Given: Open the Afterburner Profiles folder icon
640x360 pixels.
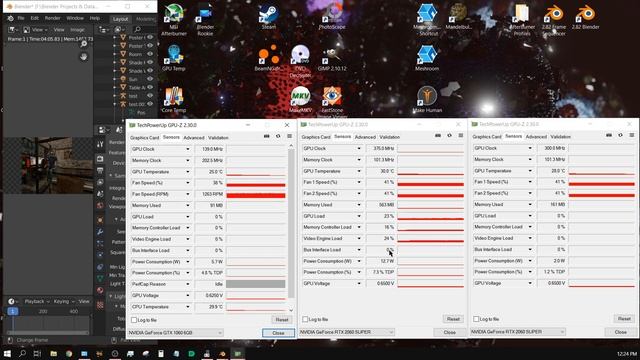Looking at the screenshot, I should coord(522,19).
